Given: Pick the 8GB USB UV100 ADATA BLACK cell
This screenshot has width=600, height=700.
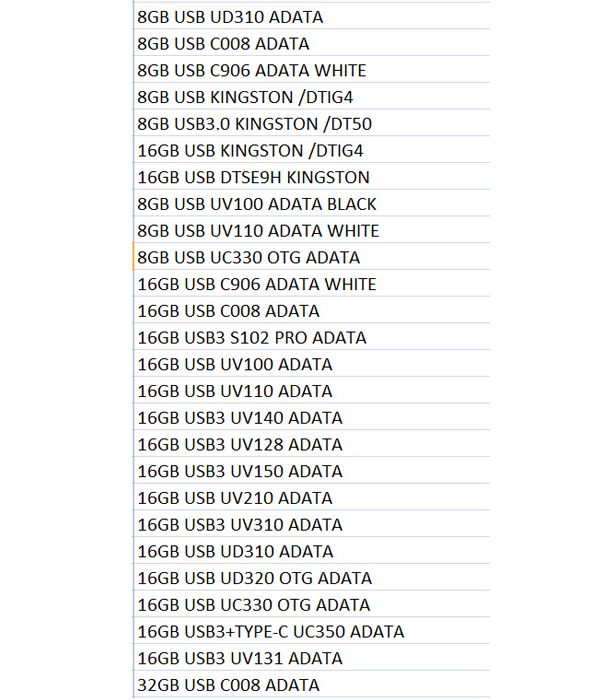Looking at the screenshot, I should [312, 204].
